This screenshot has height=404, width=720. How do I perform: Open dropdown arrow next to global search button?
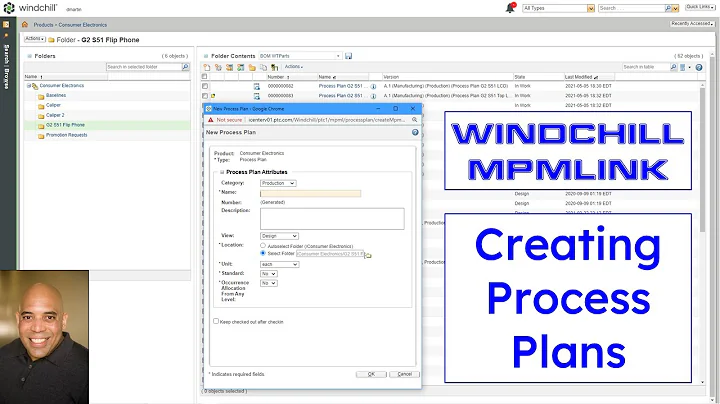point(675,8)
